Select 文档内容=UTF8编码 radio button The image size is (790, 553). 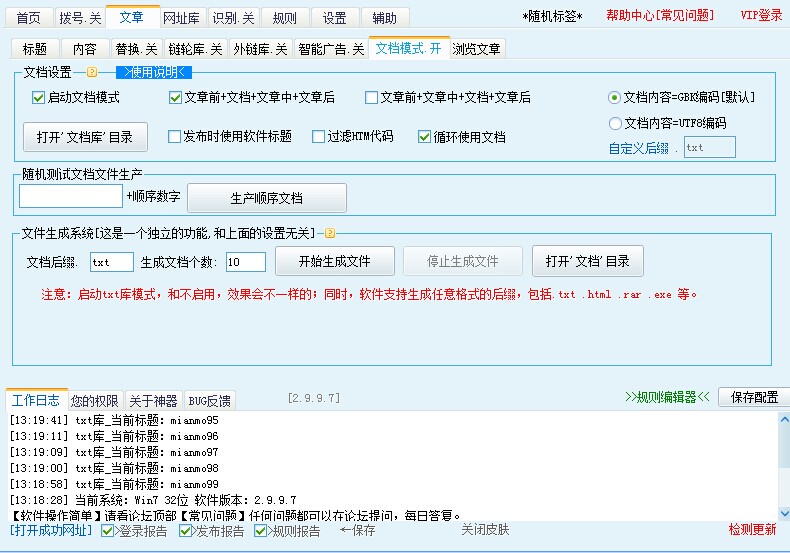click(x=615, y=124)
